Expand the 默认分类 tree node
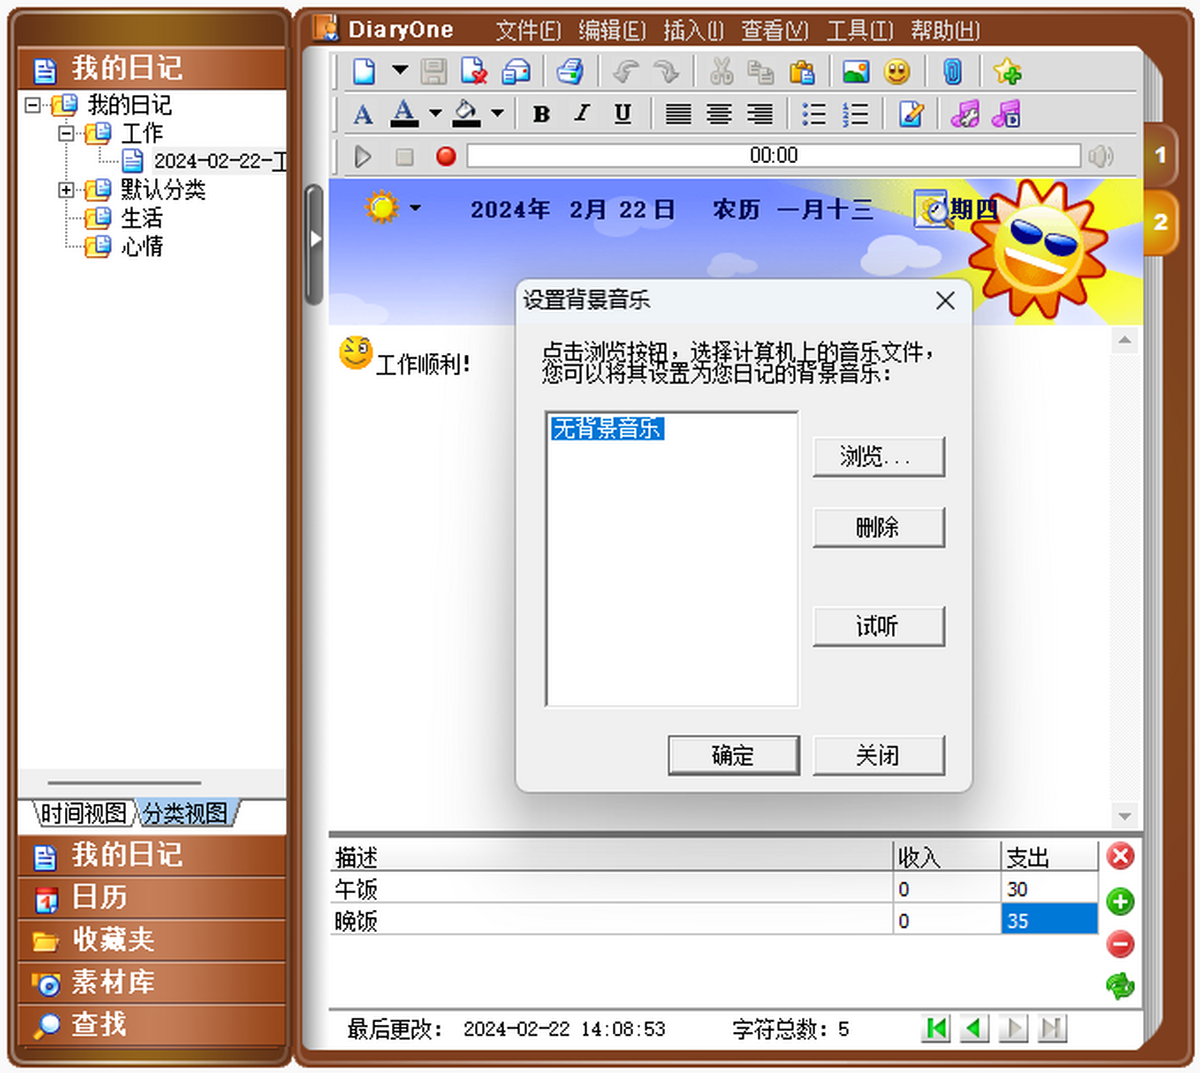The height and width of the screenshot is (1073, 1200). coord(66,189)
